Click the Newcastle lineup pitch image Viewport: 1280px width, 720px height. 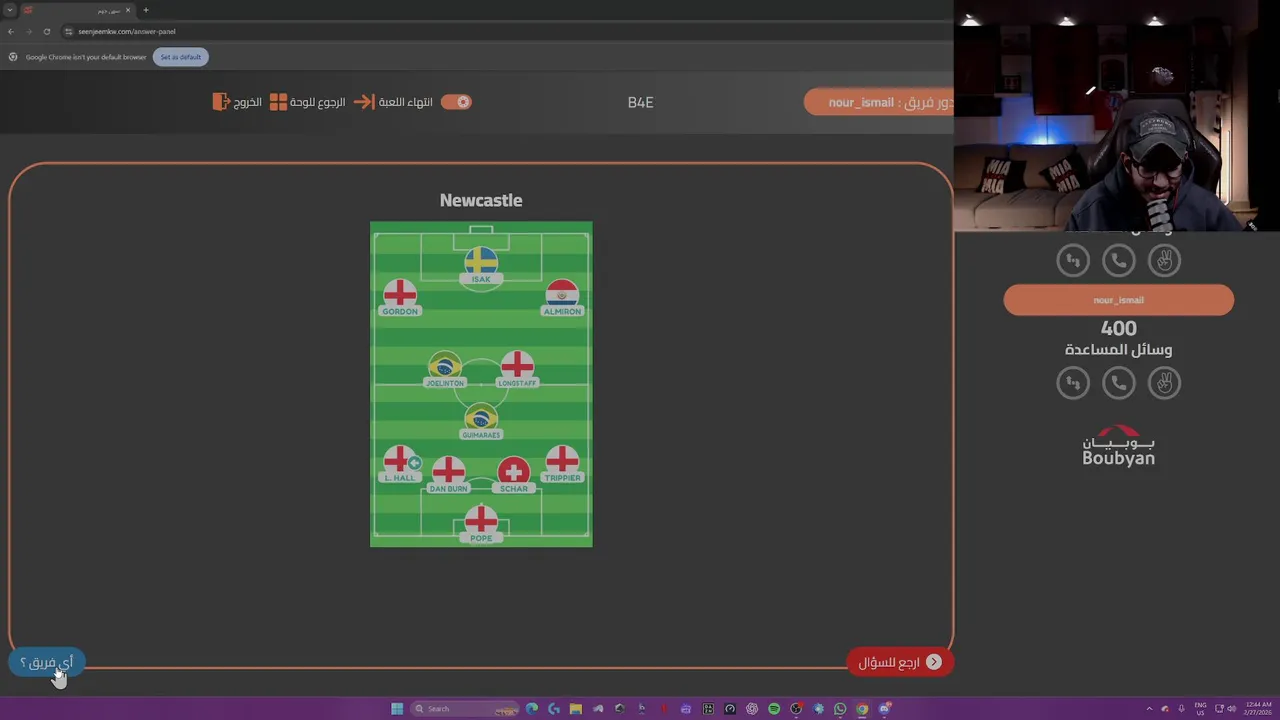tap(481, 384)
